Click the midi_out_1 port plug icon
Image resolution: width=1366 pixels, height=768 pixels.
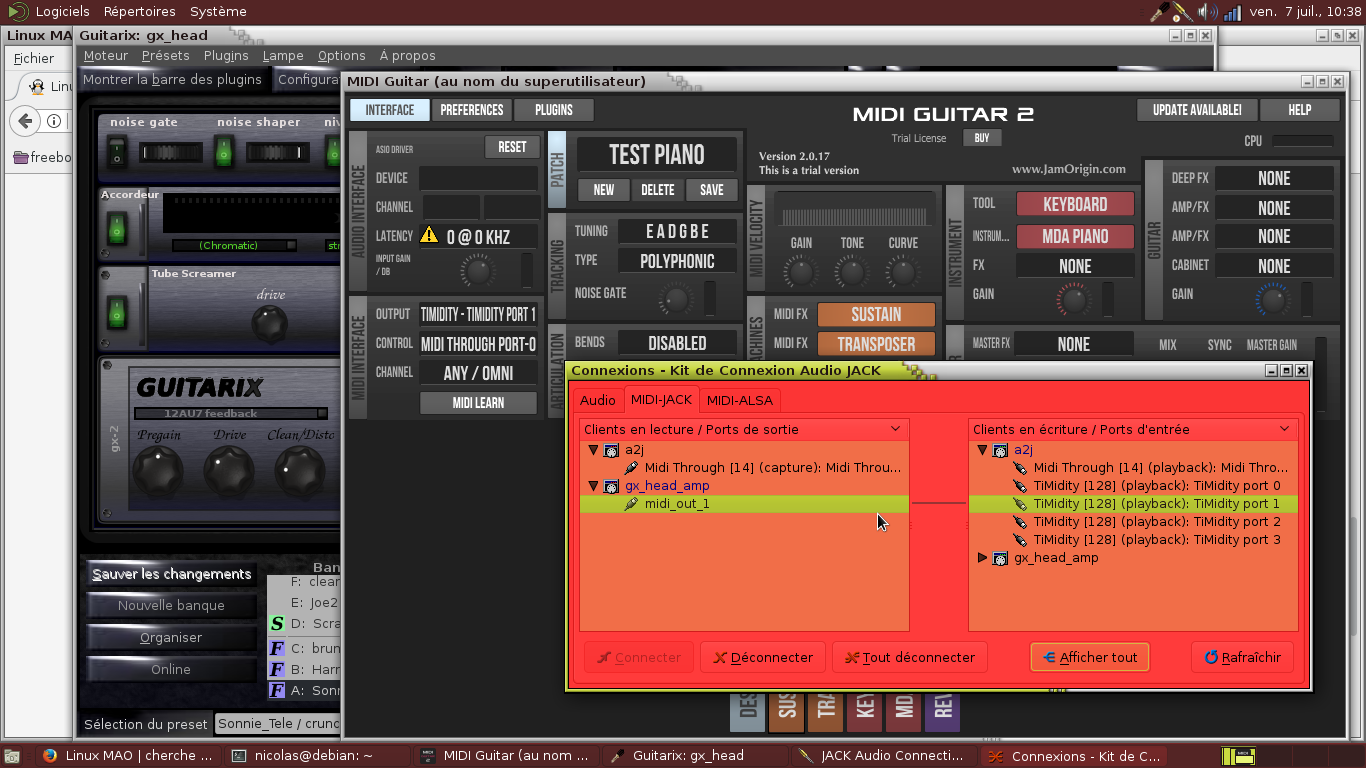point(631,504)
